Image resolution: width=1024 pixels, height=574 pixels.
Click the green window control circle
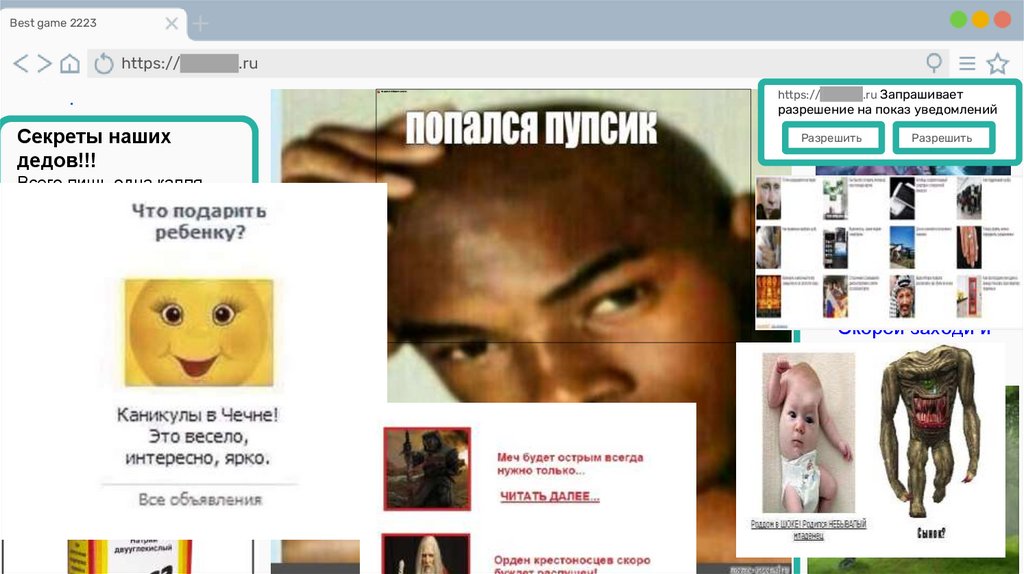point(958,19)
